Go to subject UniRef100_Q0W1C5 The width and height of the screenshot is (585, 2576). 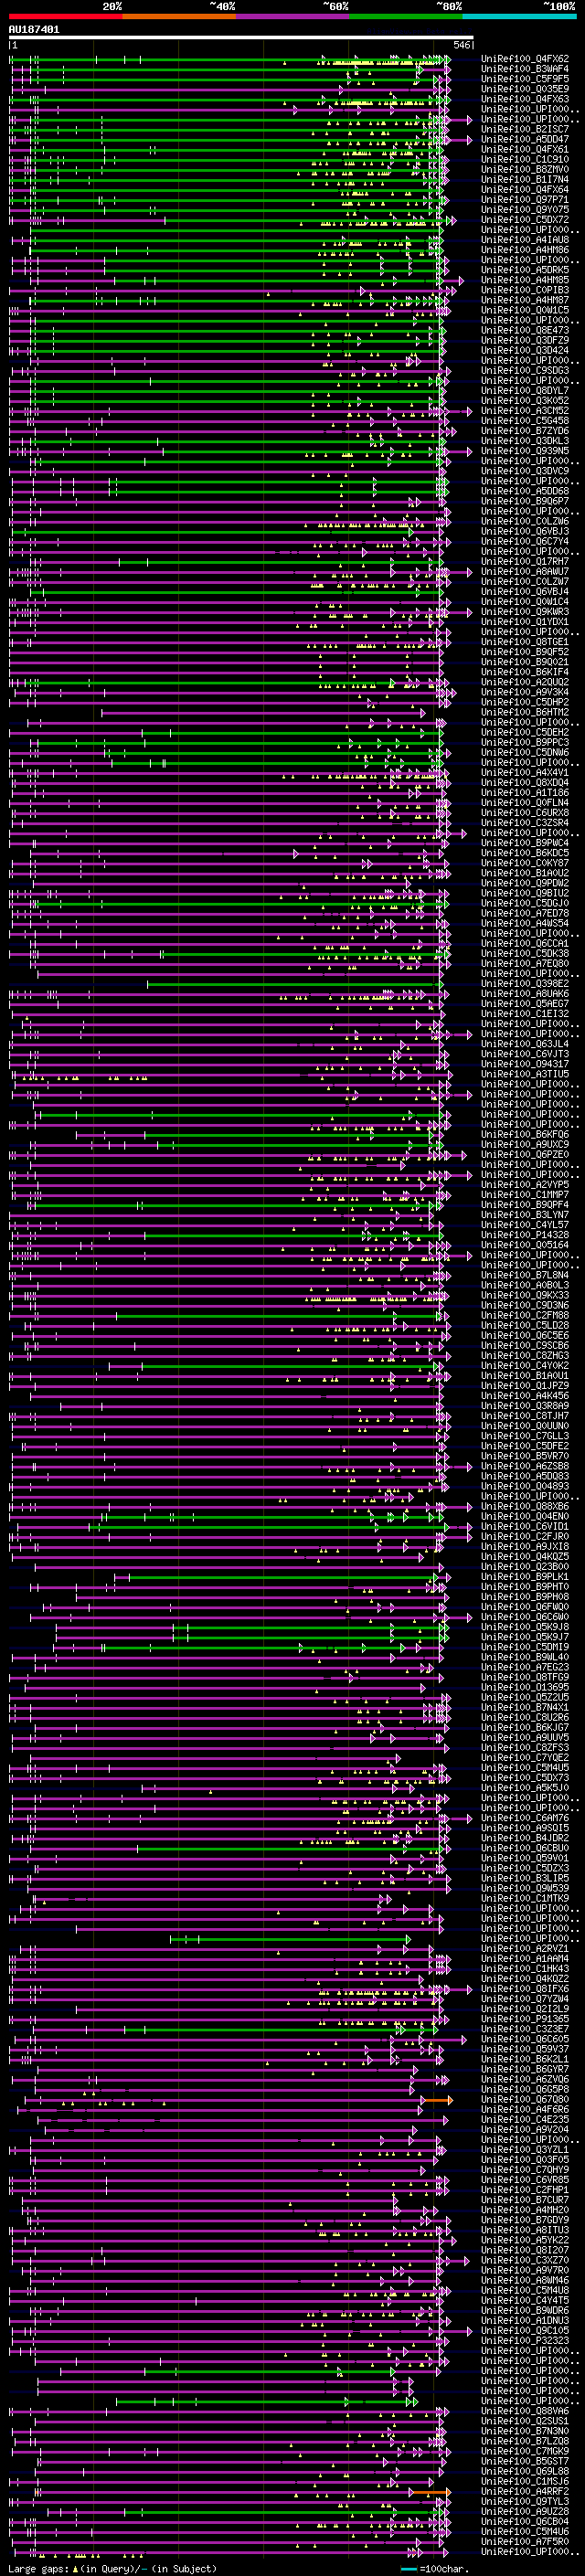[x=525, y=310]
